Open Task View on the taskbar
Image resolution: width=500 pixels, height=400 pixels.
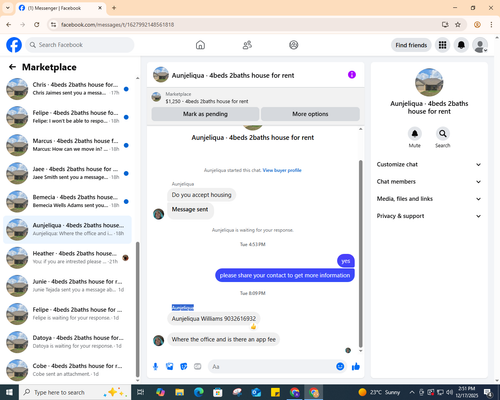pyautogui.click(x=141, y=392)
